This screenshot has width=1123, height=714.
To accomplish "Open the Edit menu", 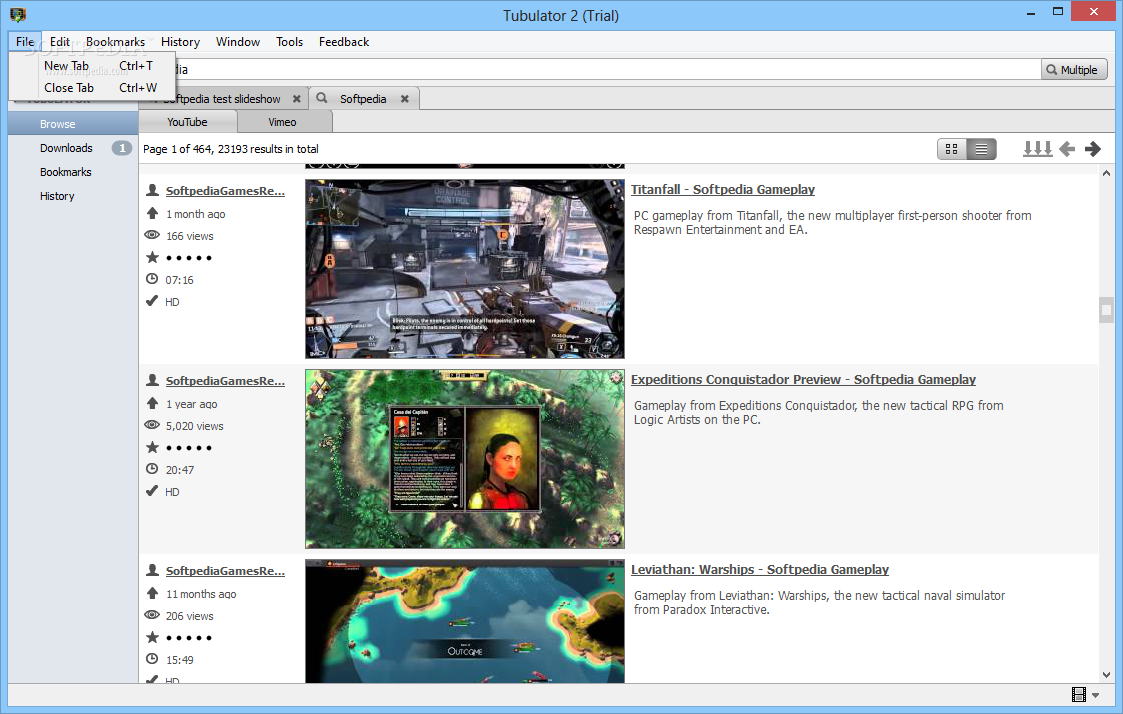I will 60,42.
